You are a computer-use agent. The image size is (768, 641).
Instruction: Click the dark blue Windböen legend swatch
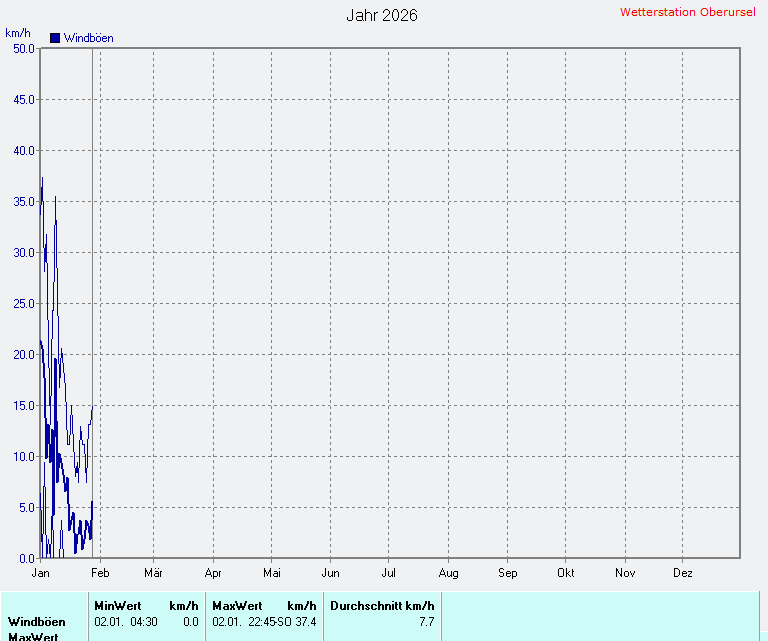coord(55,38)
